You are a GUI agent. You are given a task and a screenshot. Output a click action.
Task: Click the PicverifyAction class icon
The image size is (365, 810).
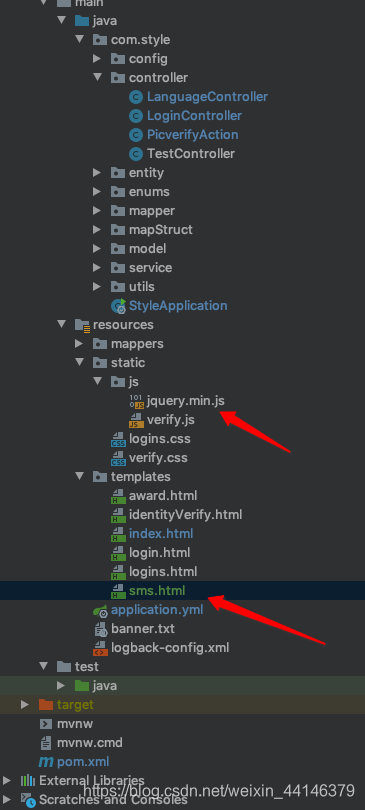[x=136, y=135]
